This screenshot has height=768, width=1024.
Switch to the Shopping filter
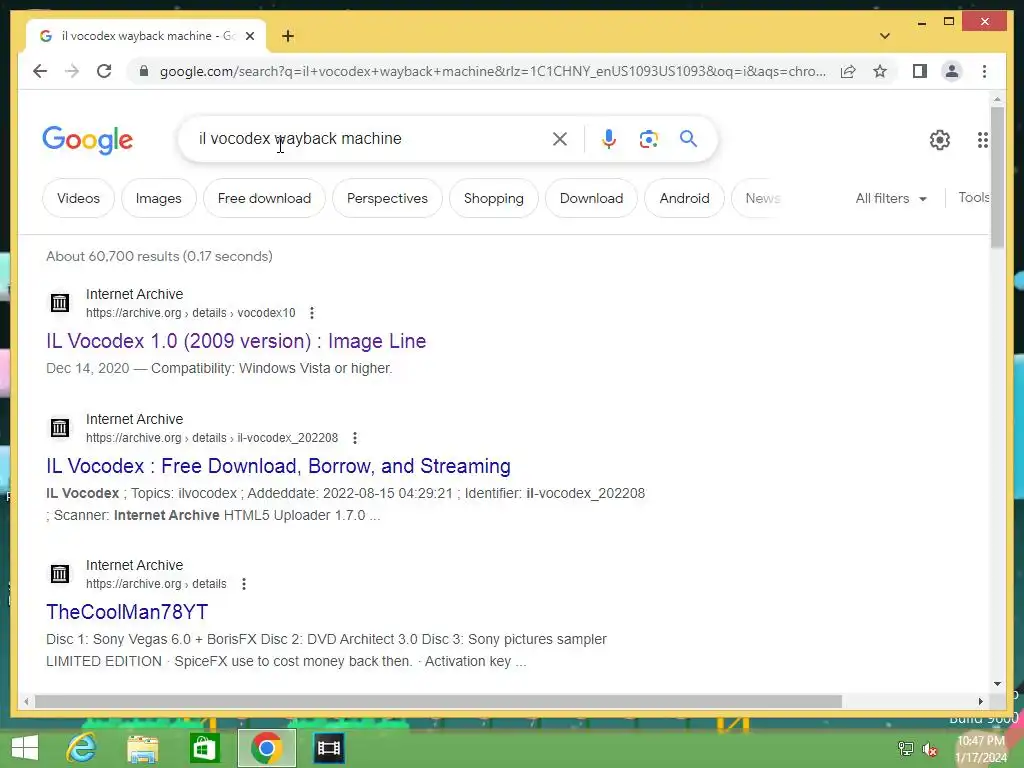(x=494, y=199)
